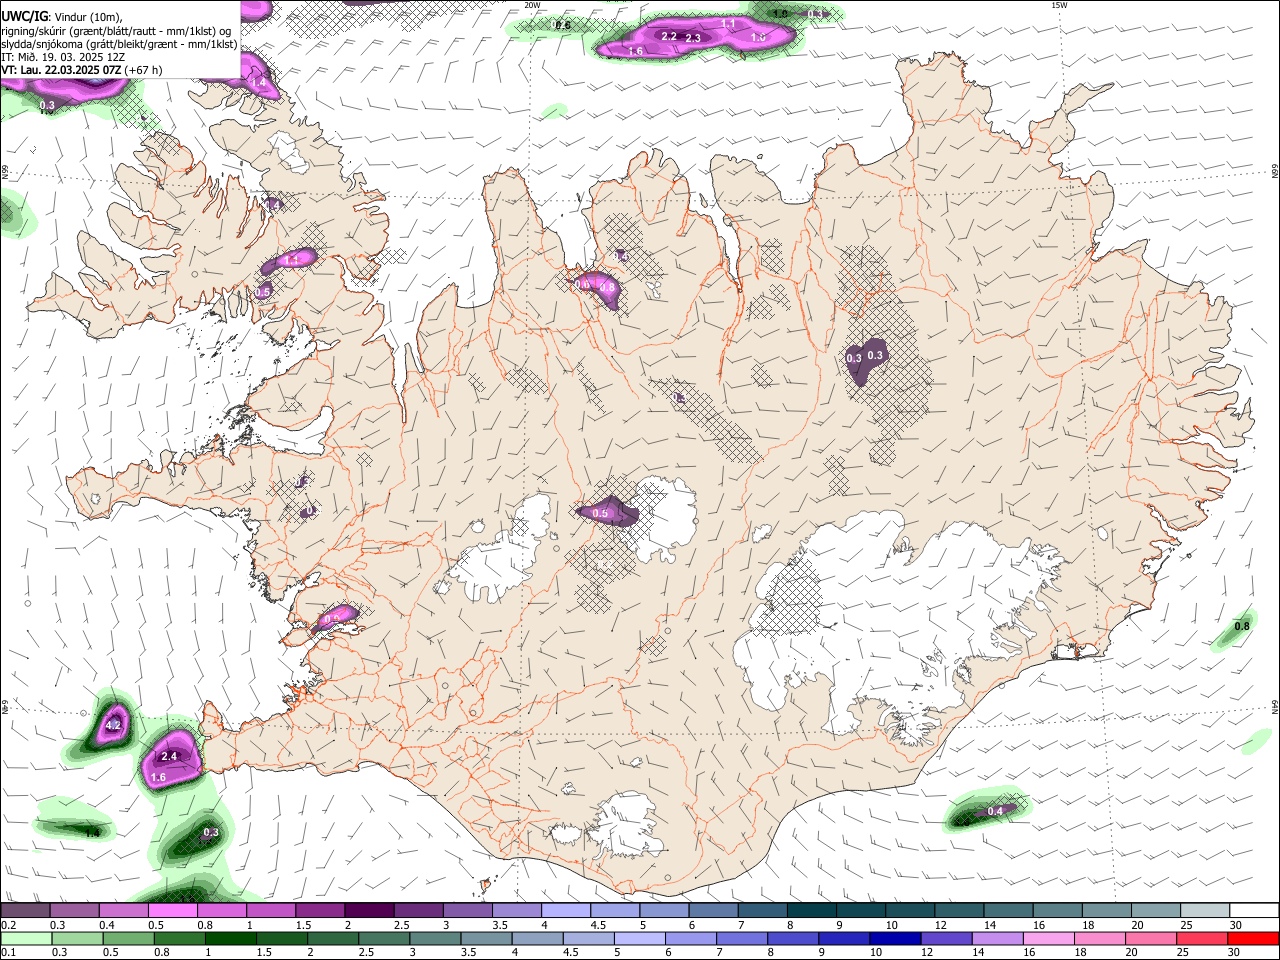The width and height of the screenshot is (1280, 960).
Task: Click the 0.1 label on the rain scale
Action: point(8,953)
